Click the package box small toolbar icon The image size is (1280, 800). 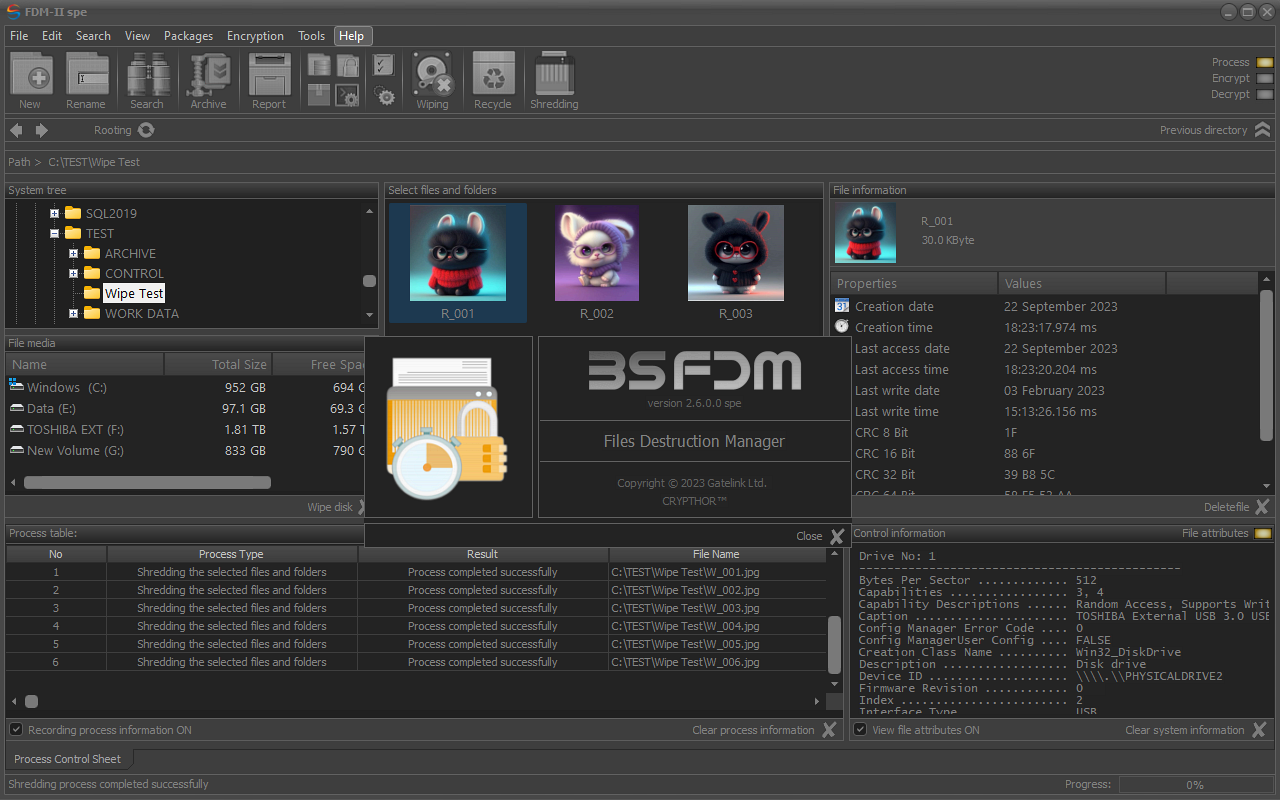319,95
